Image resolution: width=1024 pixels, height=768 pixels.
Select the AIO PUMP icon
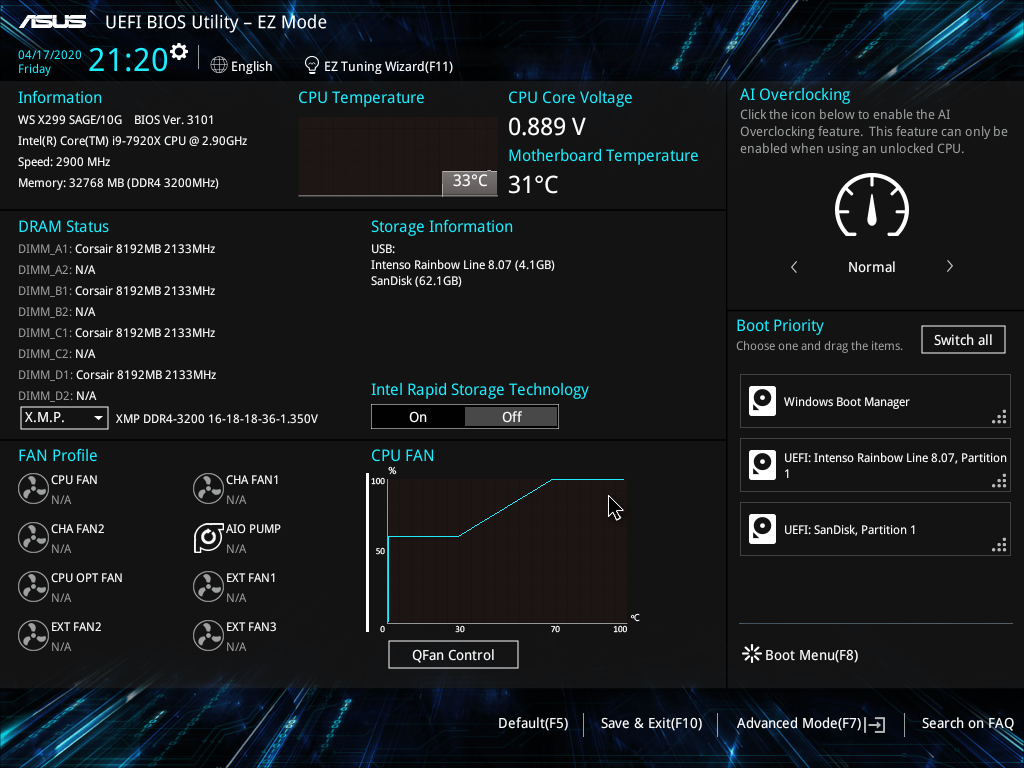click(x=208, y=537)
